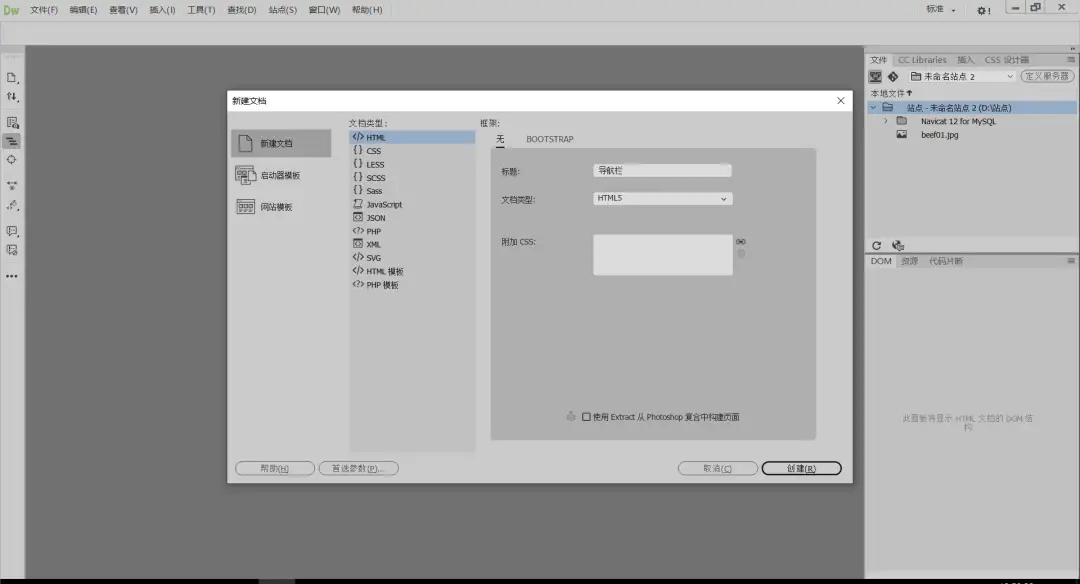
Task: Click the trash icon beside 附加 CSS
Action: (741, 254)
